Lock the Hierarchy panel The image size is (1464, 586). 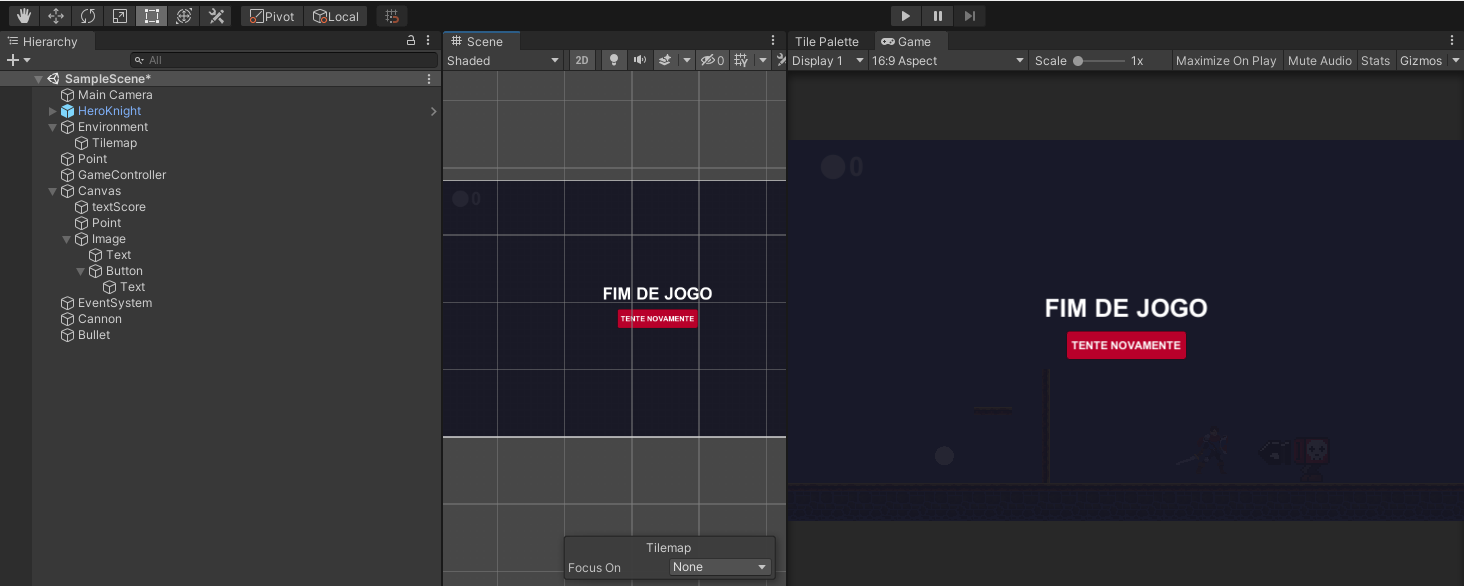[411, 41]
